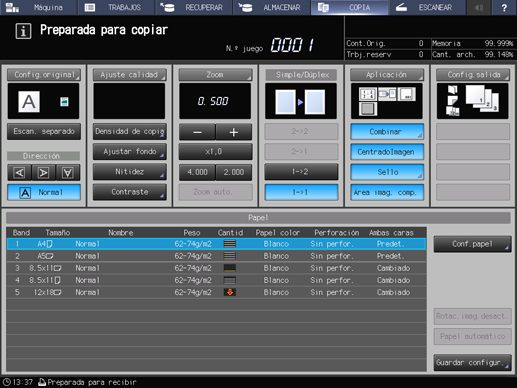The width and height of the screenshot is (517, 388).
Task: Toggle CentradoImagen
Action: pyautogui.click(x=387, y=152)
